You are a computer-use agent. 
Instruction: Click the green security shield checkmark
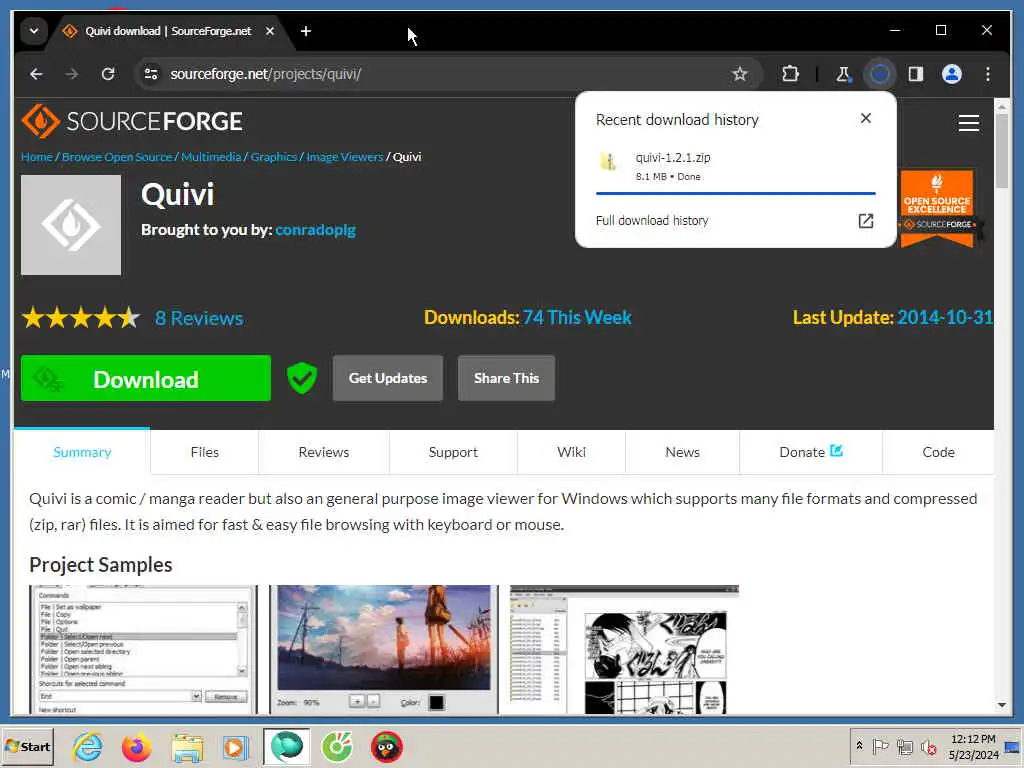[302, 378]
